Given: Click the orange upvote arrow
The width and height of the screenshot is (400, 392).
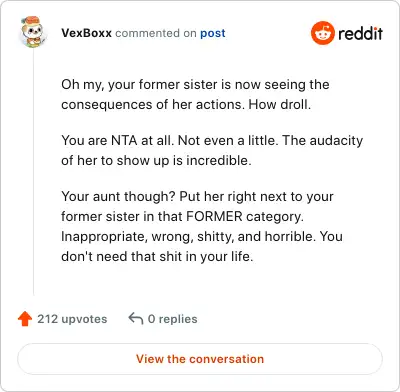Looking at the screenshot, I should [25, 319].
